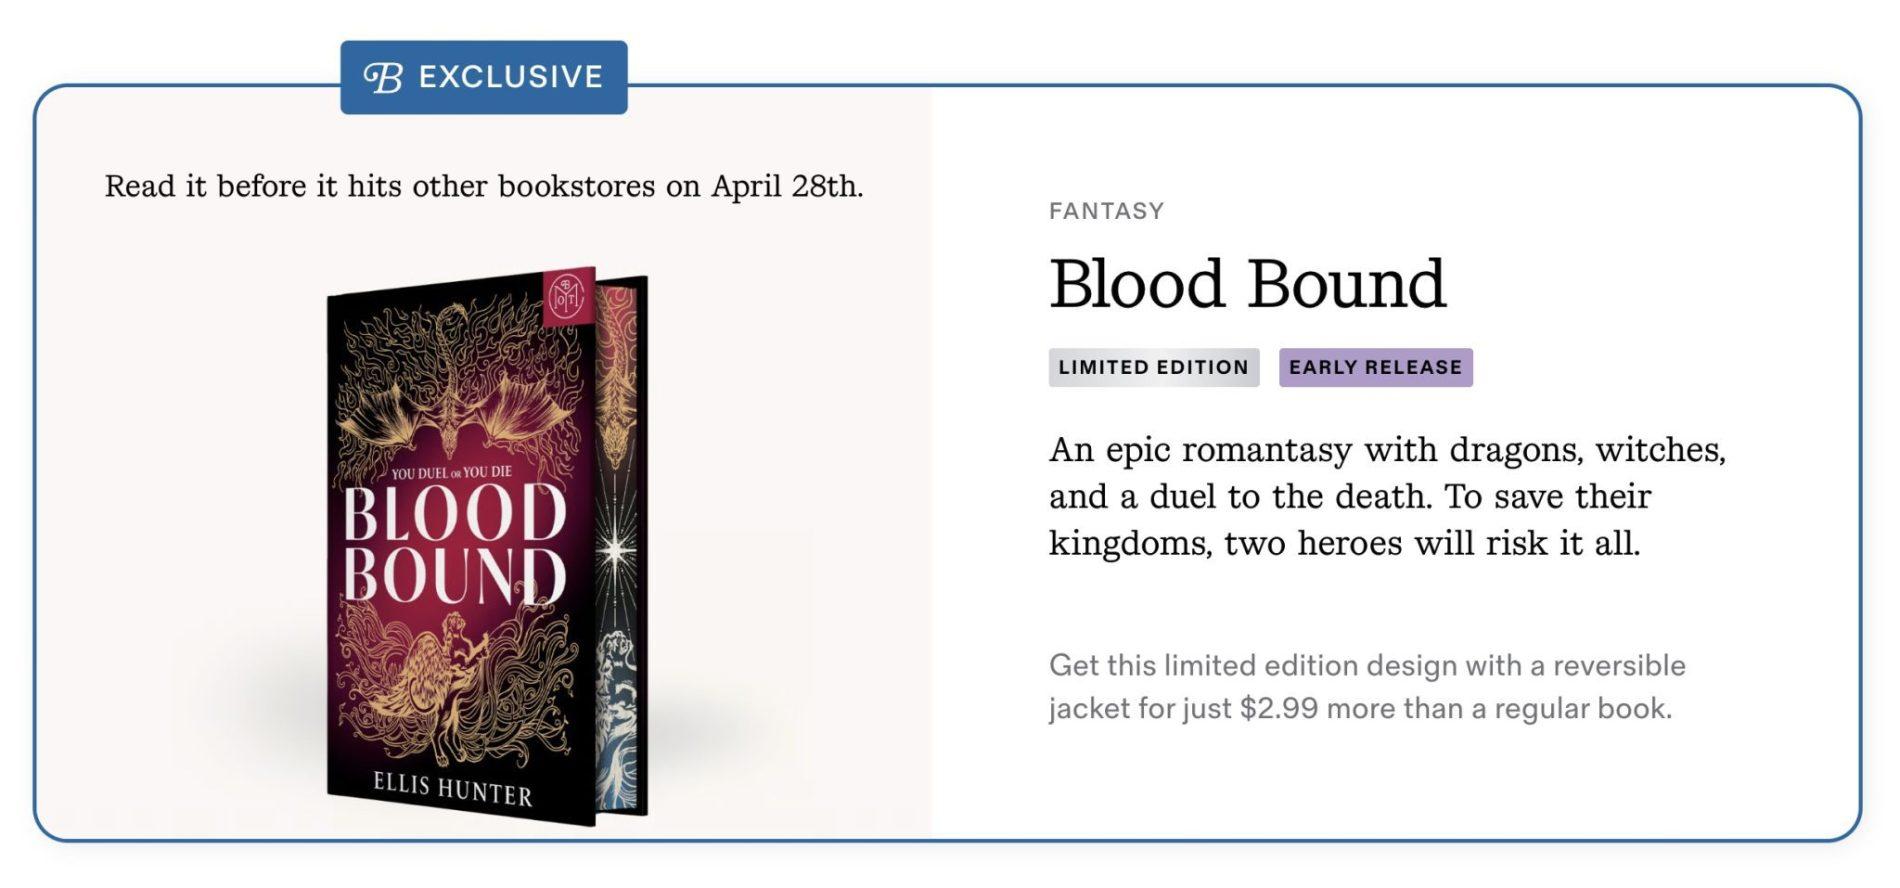Select the FANTASY genre label
Screen dimensions: 1900x888
(x=1106, y=211)
